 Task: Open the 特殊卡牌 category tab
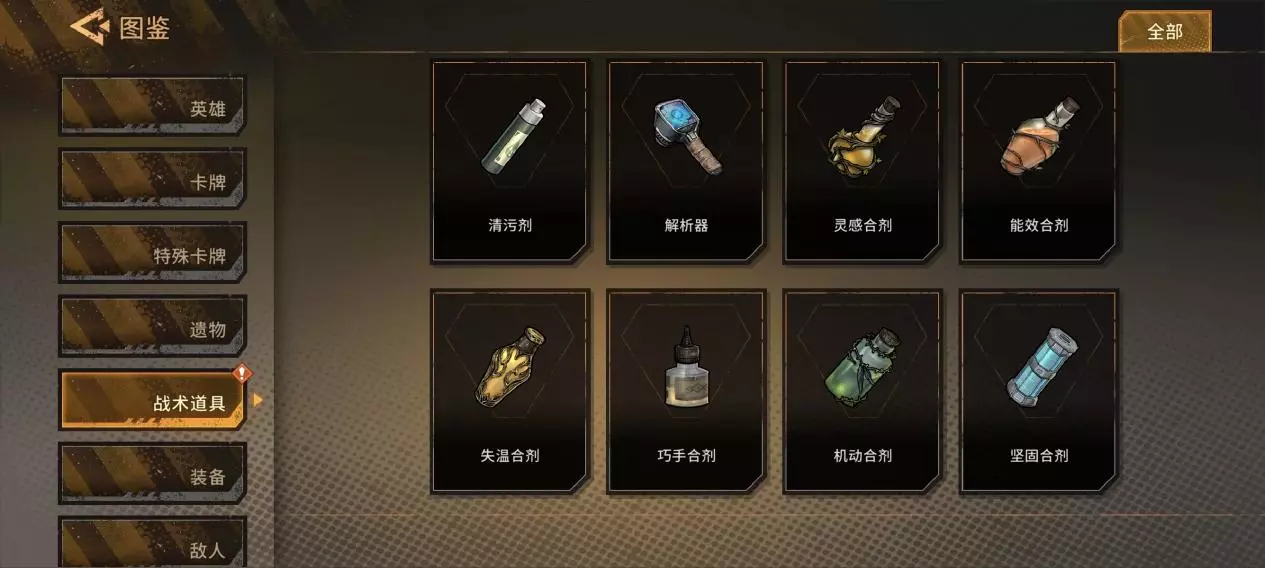tap(152, 253)
